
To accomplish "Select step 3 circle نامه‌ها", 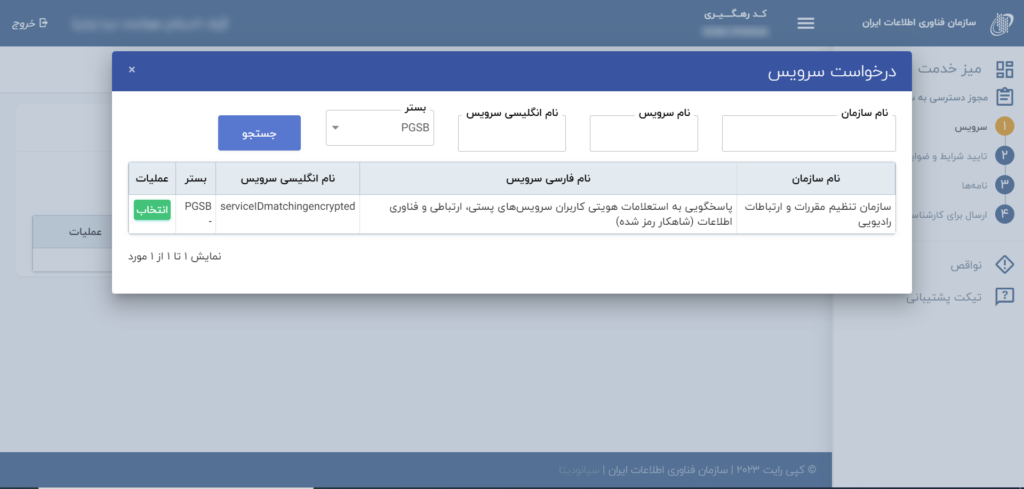I will 1005,184.
